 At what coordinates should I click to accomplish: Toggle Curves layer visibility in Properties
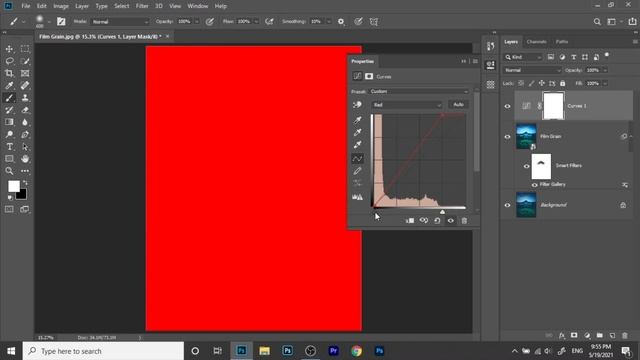tap(451, 221)
